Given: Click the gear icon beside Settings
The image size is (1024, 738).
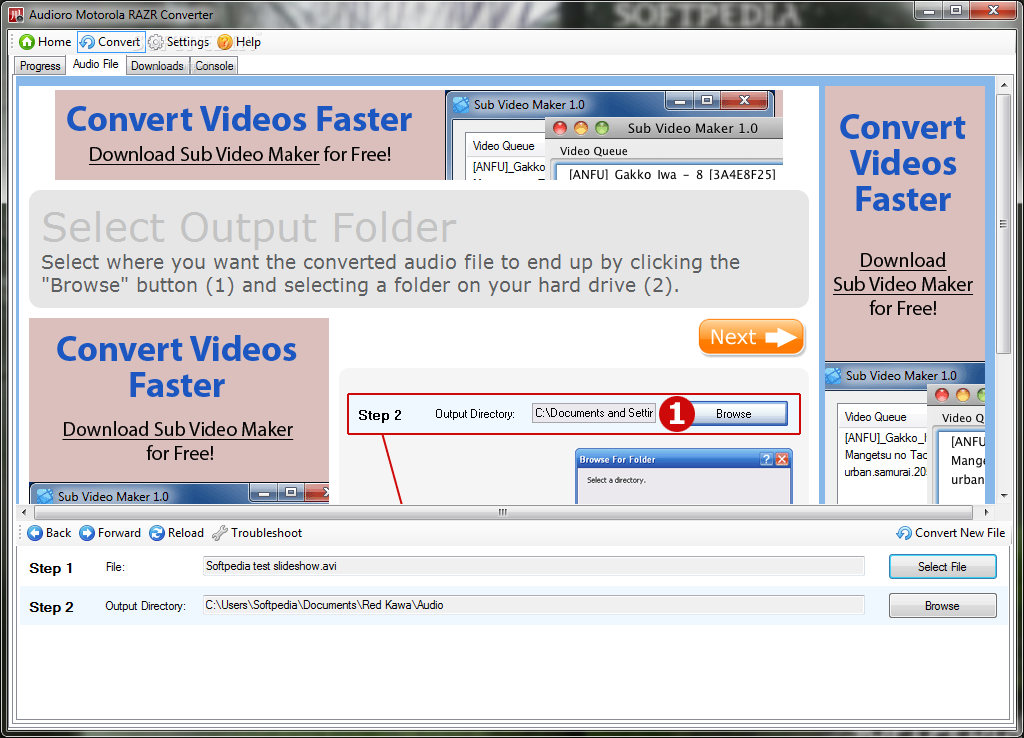Looking at the screenshot, I should click(x=155, y=42).
